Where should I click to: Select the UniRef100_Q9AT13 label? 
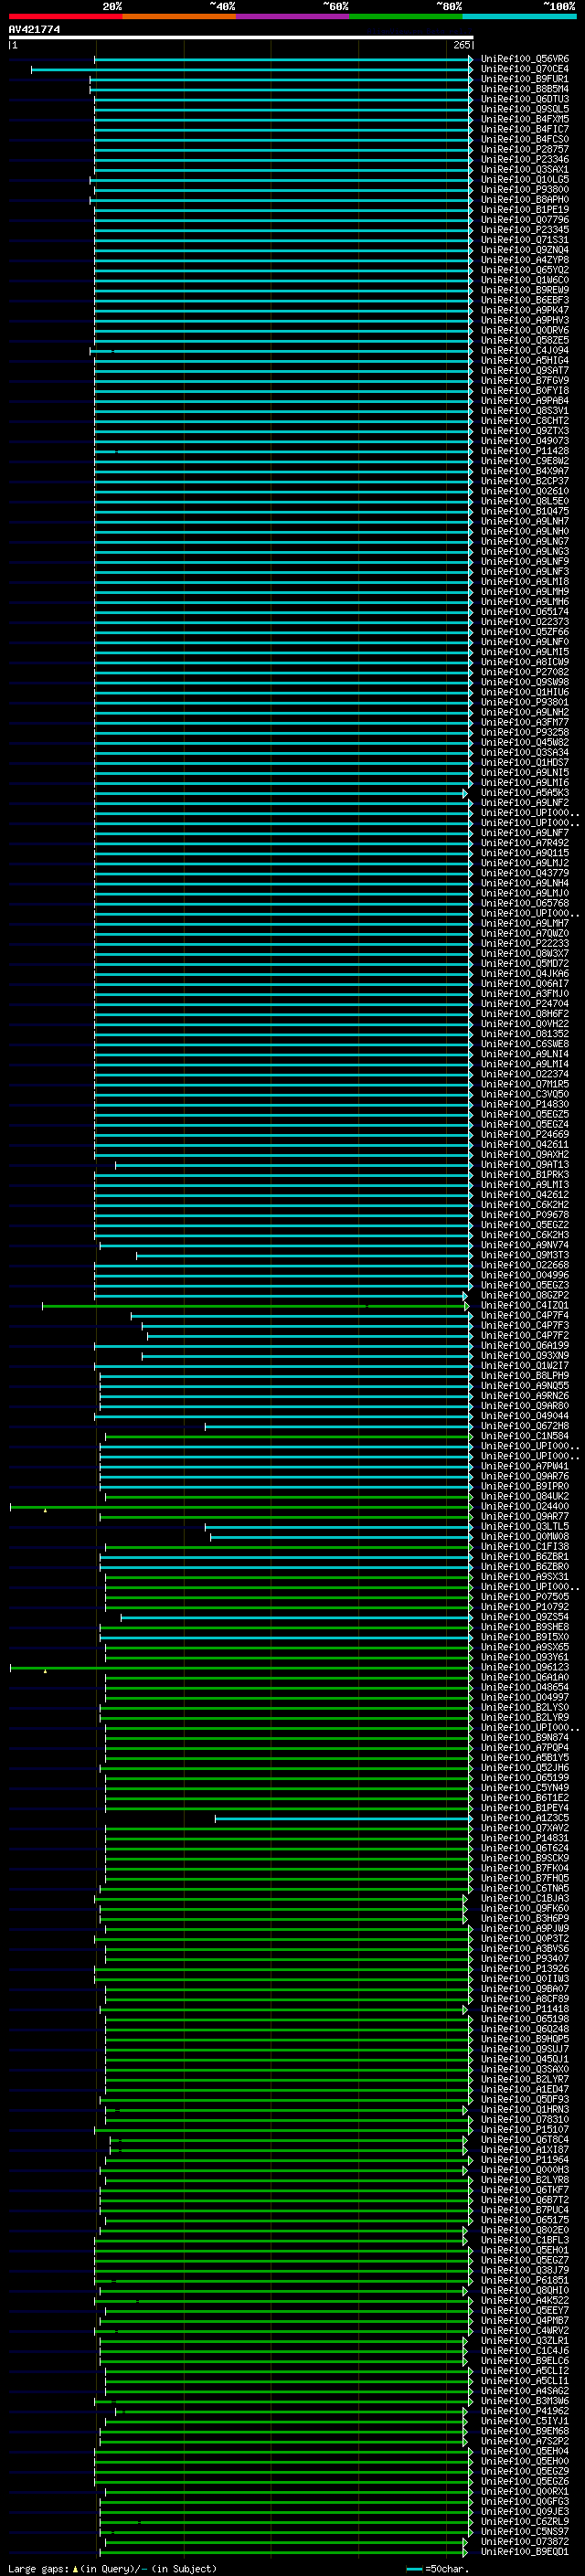coord(524,1165)
